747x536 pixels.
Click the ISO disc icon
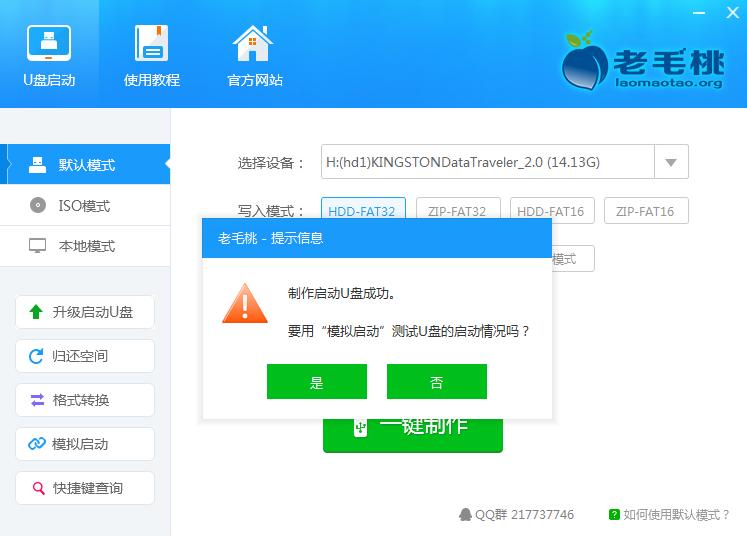click(x=38, y=205)
